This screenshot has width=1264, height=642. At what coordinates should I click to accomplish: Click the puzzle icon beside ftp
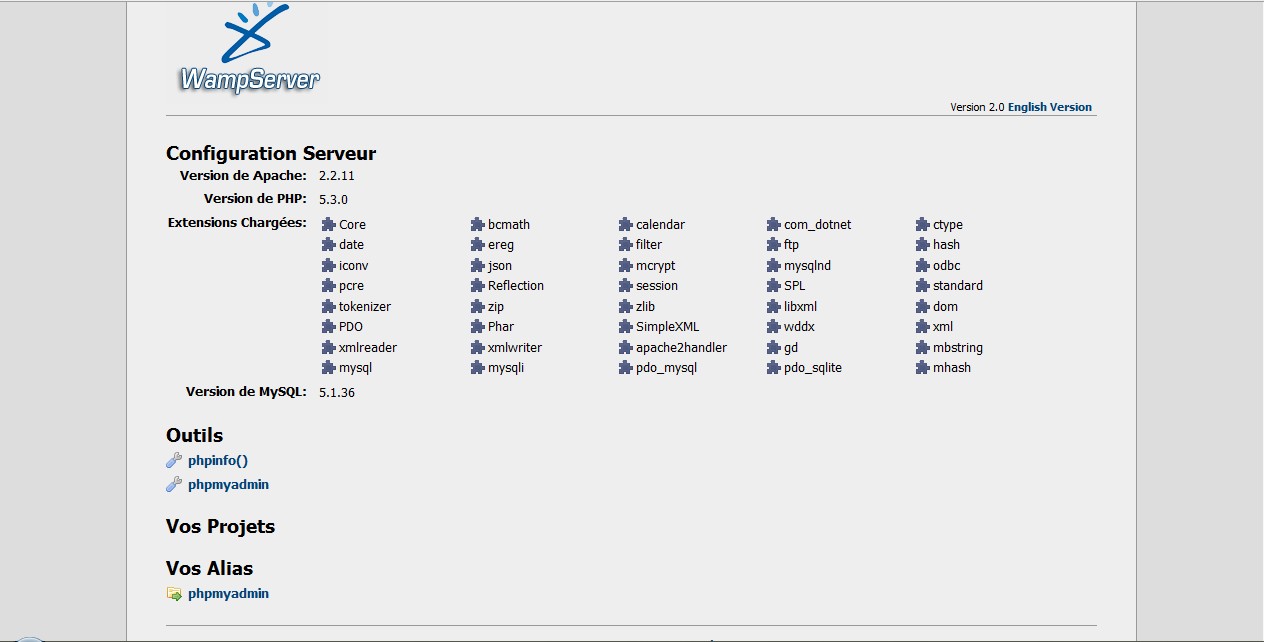[775, 245]
